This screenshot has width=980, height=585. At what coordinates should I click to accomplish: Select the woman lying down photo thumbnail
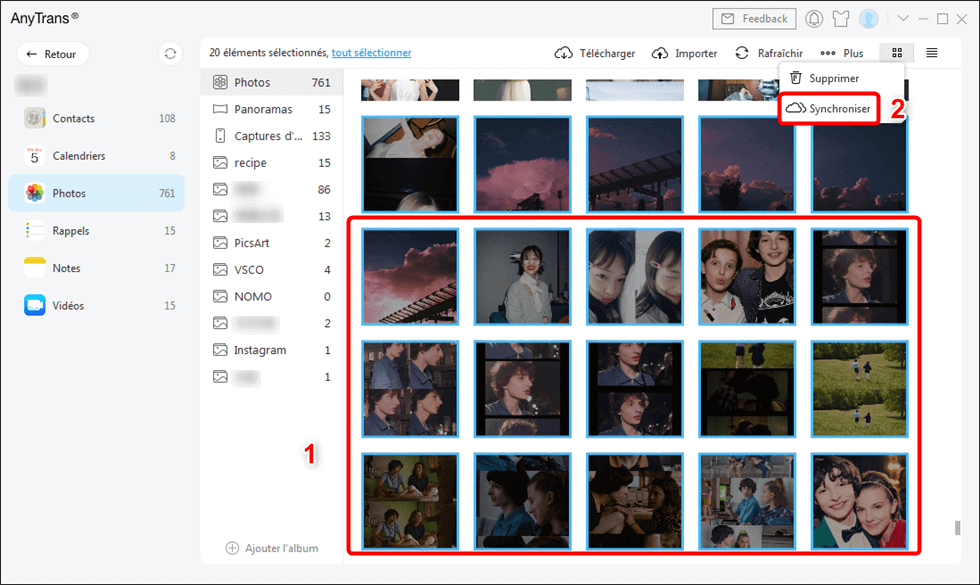click(409, 164)
